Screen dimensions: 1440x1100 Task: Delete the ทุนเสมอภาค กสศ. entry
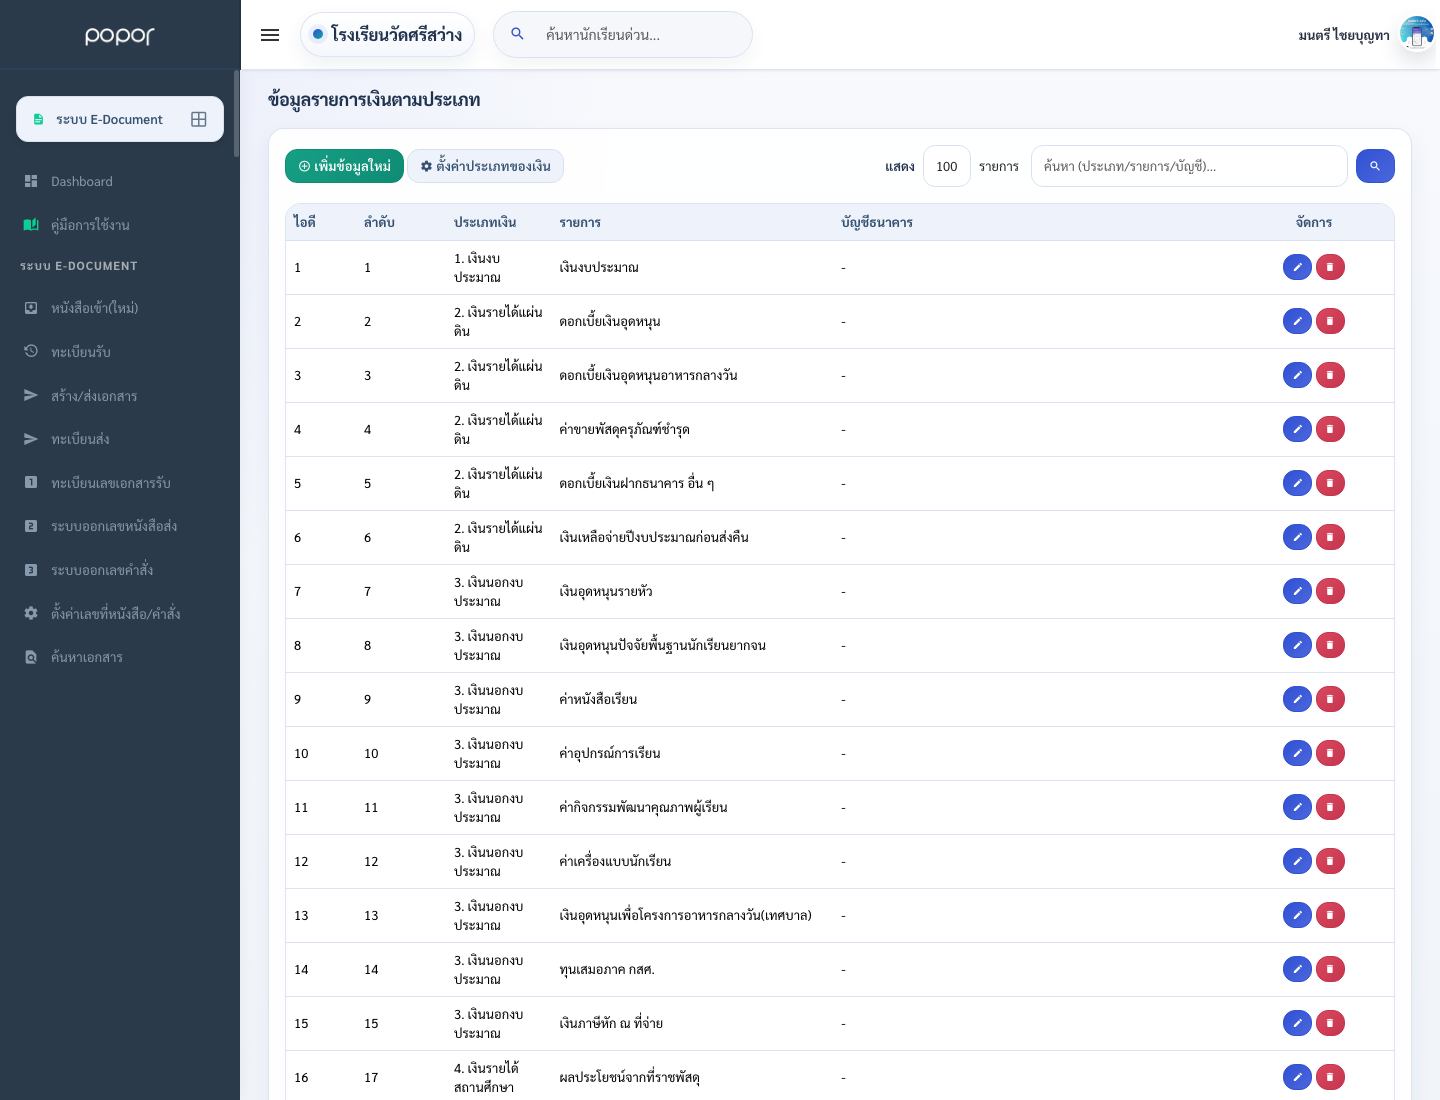point(1330,969)
